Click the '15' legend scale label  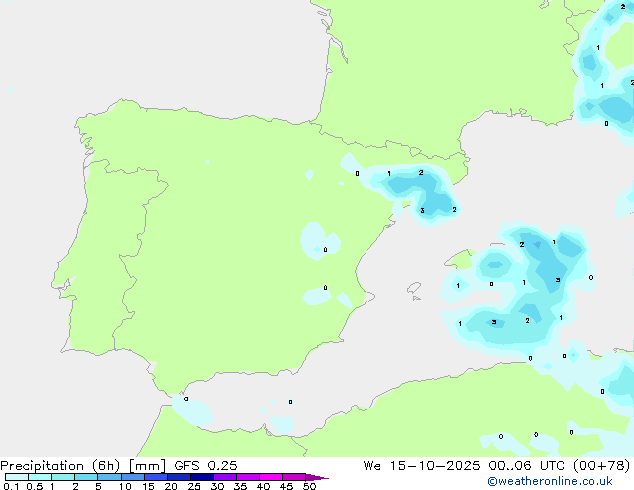point(148,486)
